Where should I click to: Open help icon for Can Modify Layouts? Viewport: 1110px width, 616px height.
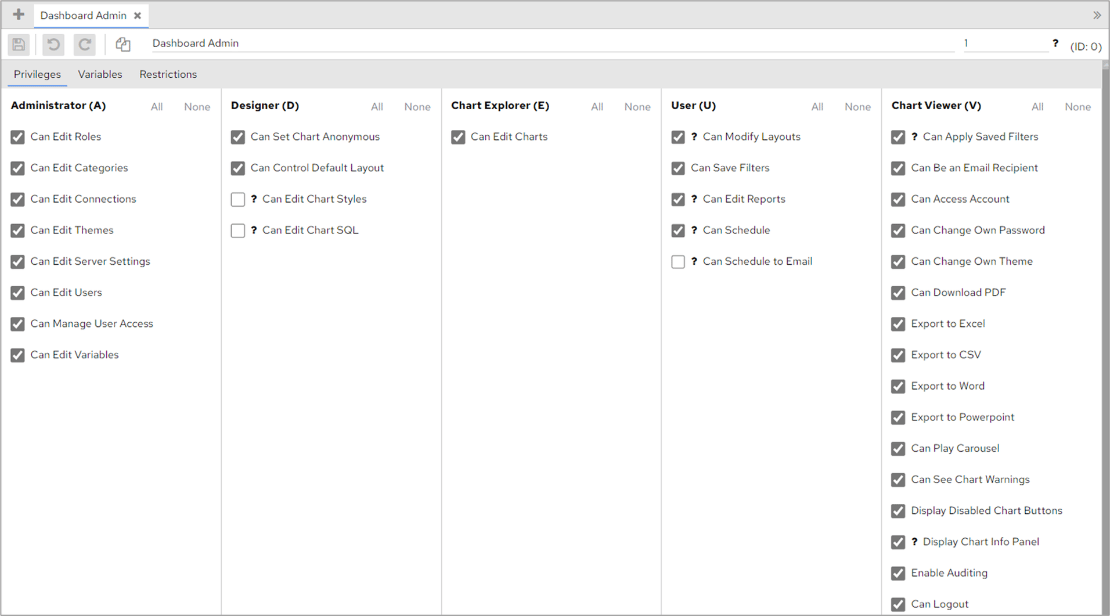pyautogui.click(x=694, y=137)
